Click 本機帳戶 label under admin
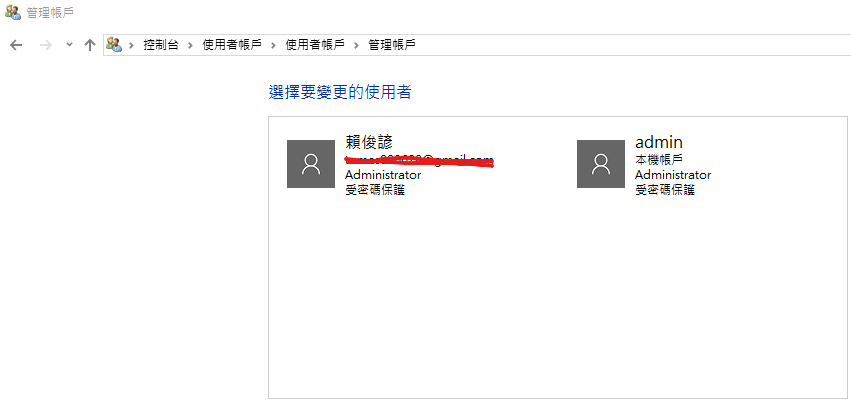Image resolution: width=851 pixels, height=401 pixels. pos(659,160)
